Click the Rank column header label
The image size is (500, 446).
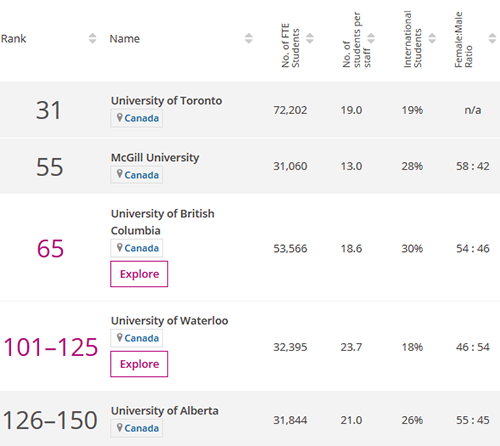pos(13,39)
